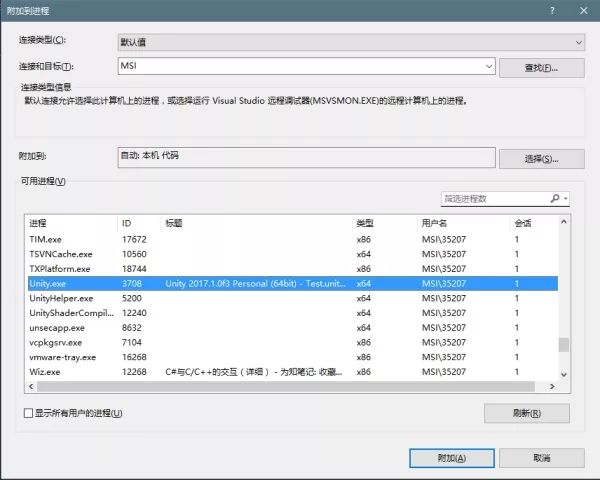This screenshot has height=480, width=600.
Task: Click the help question mark icon
Action: pos(552,11)
